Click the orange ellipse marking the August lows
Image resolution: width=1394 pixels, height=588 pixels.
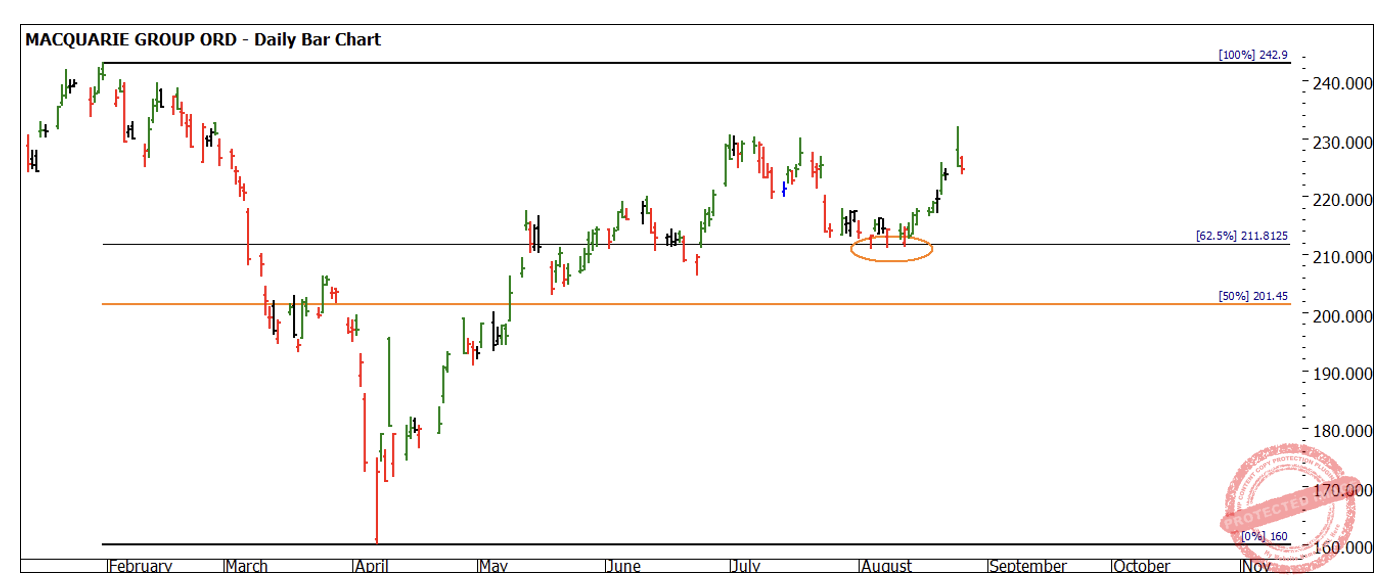(x=891, y=250)
